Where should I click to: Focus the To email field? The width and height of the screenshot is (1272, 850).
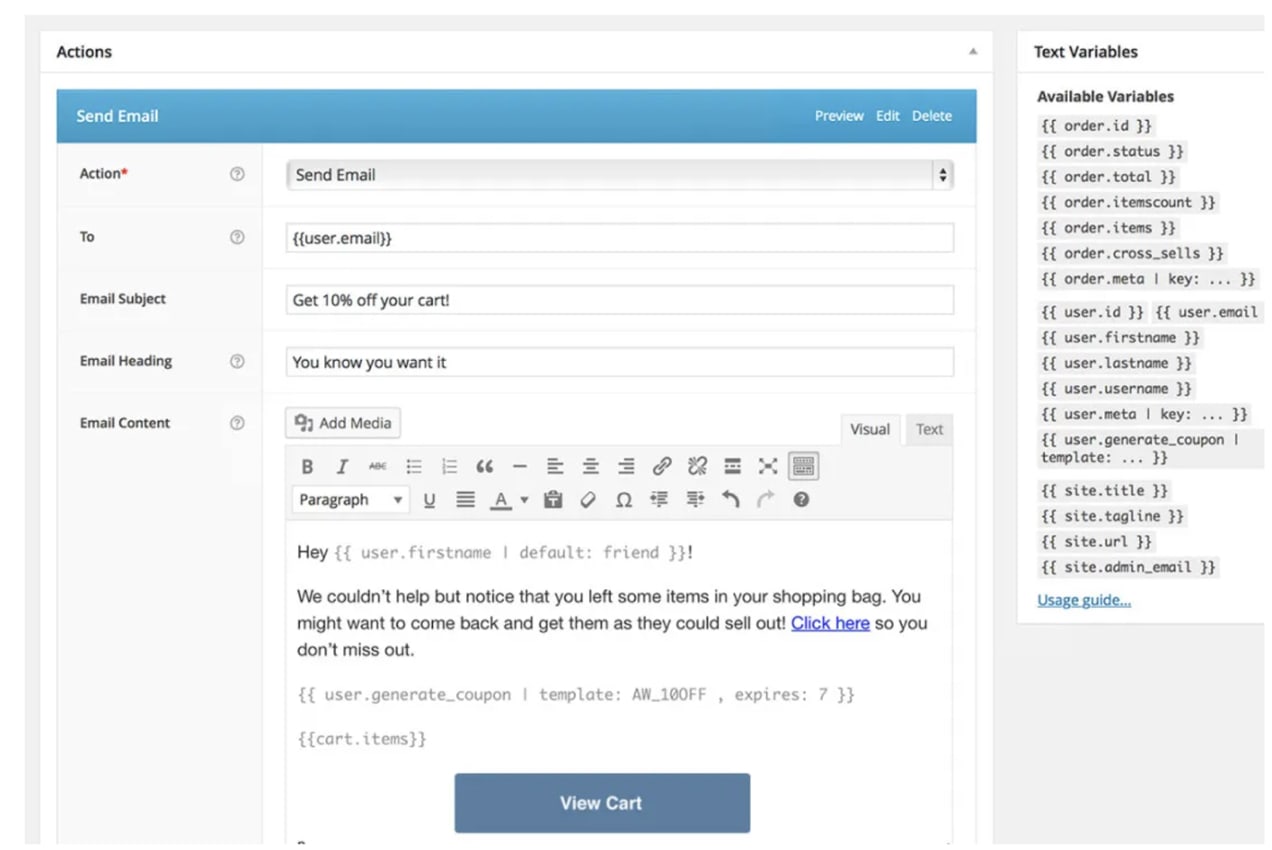pyautogui.click(x=619, y=238)
